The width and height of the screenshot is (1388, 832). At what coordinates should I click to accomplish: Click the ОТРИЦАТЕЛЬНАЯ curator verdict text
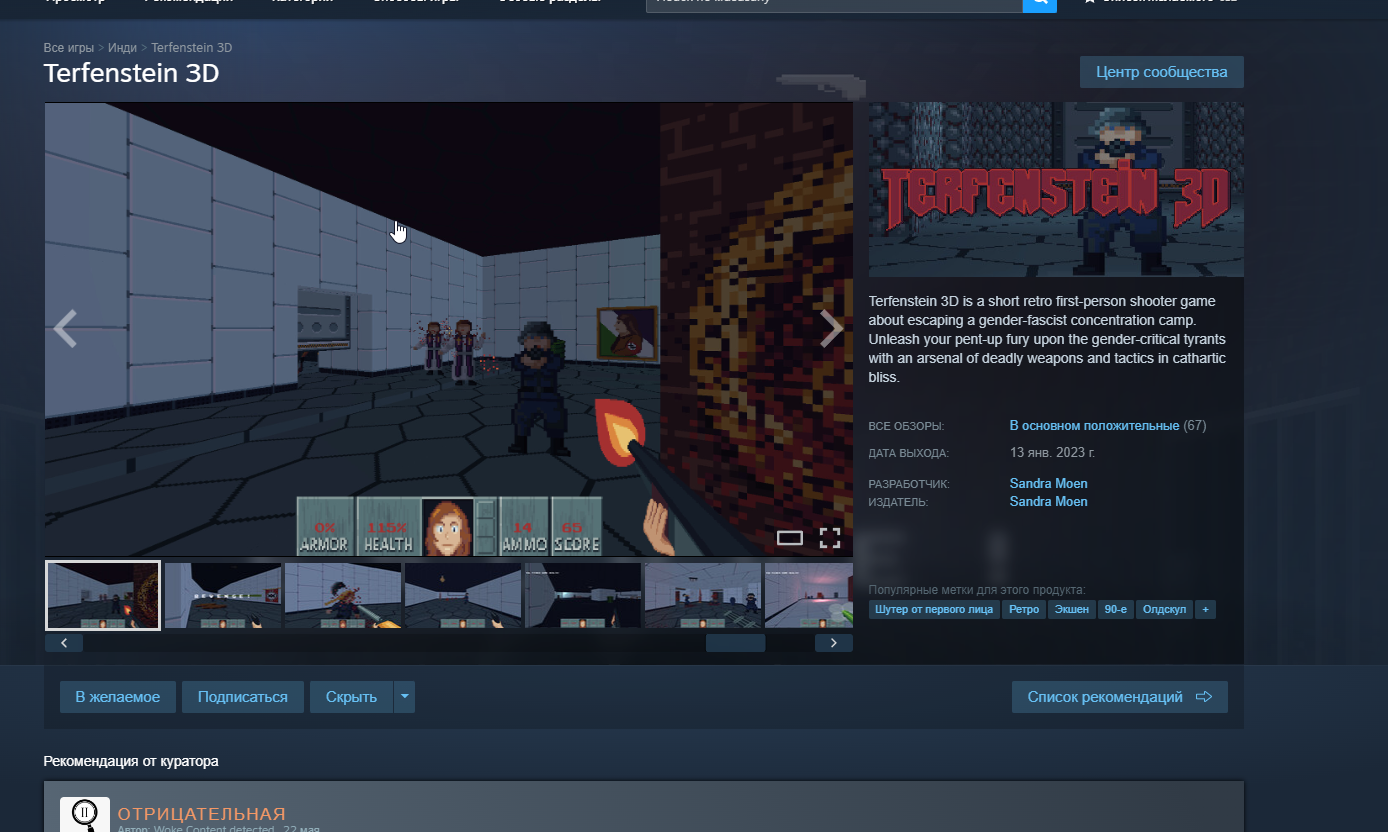point(202,813)
